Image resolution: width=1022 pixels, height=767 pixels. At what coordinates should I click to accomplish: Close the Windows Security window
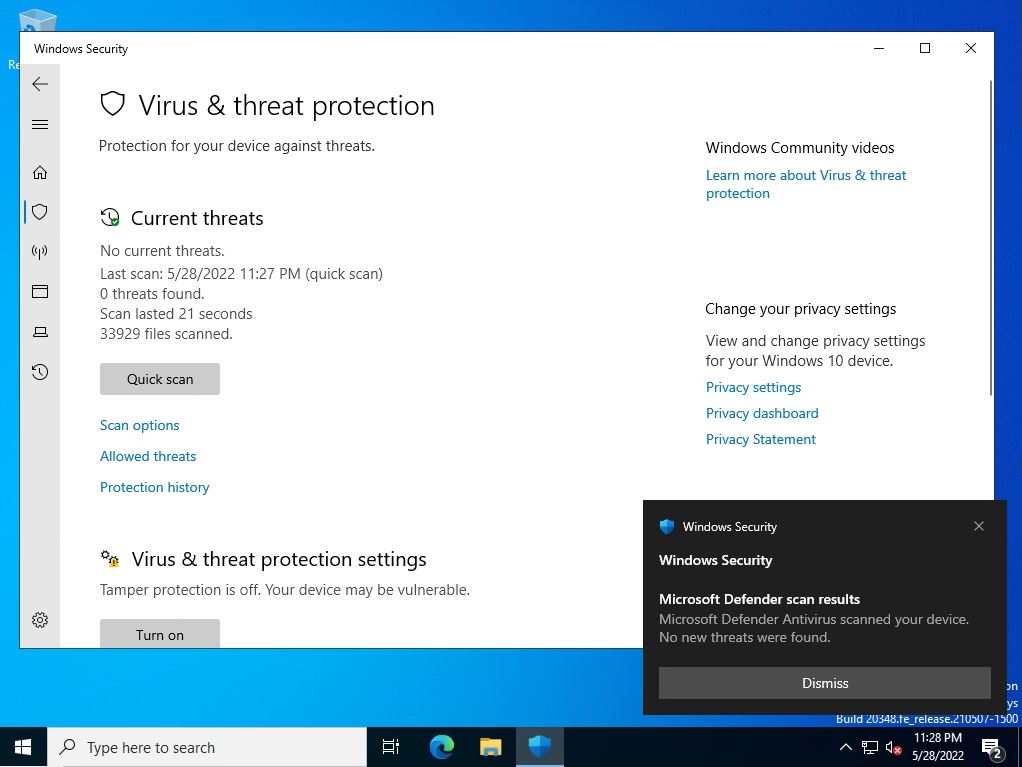(x=971, y=48)
